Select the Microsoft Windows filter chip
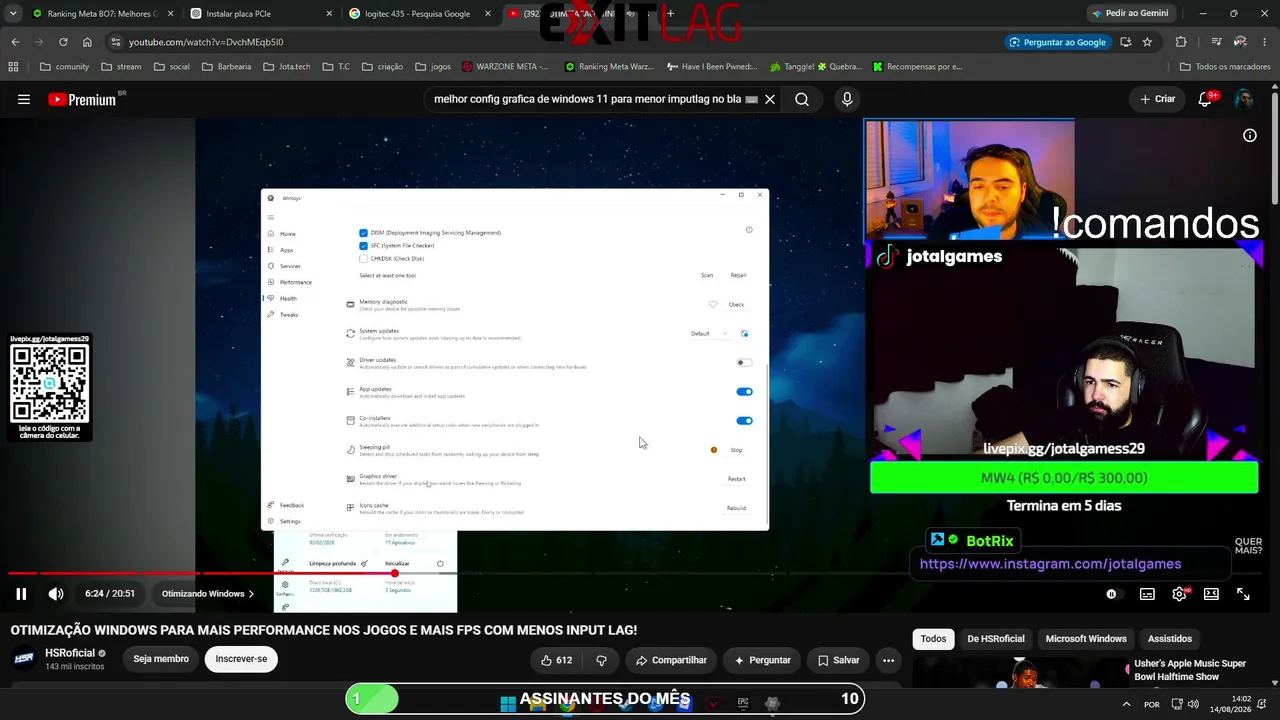The height and width of the screenshot is (720, 1280). [1086, 639]
